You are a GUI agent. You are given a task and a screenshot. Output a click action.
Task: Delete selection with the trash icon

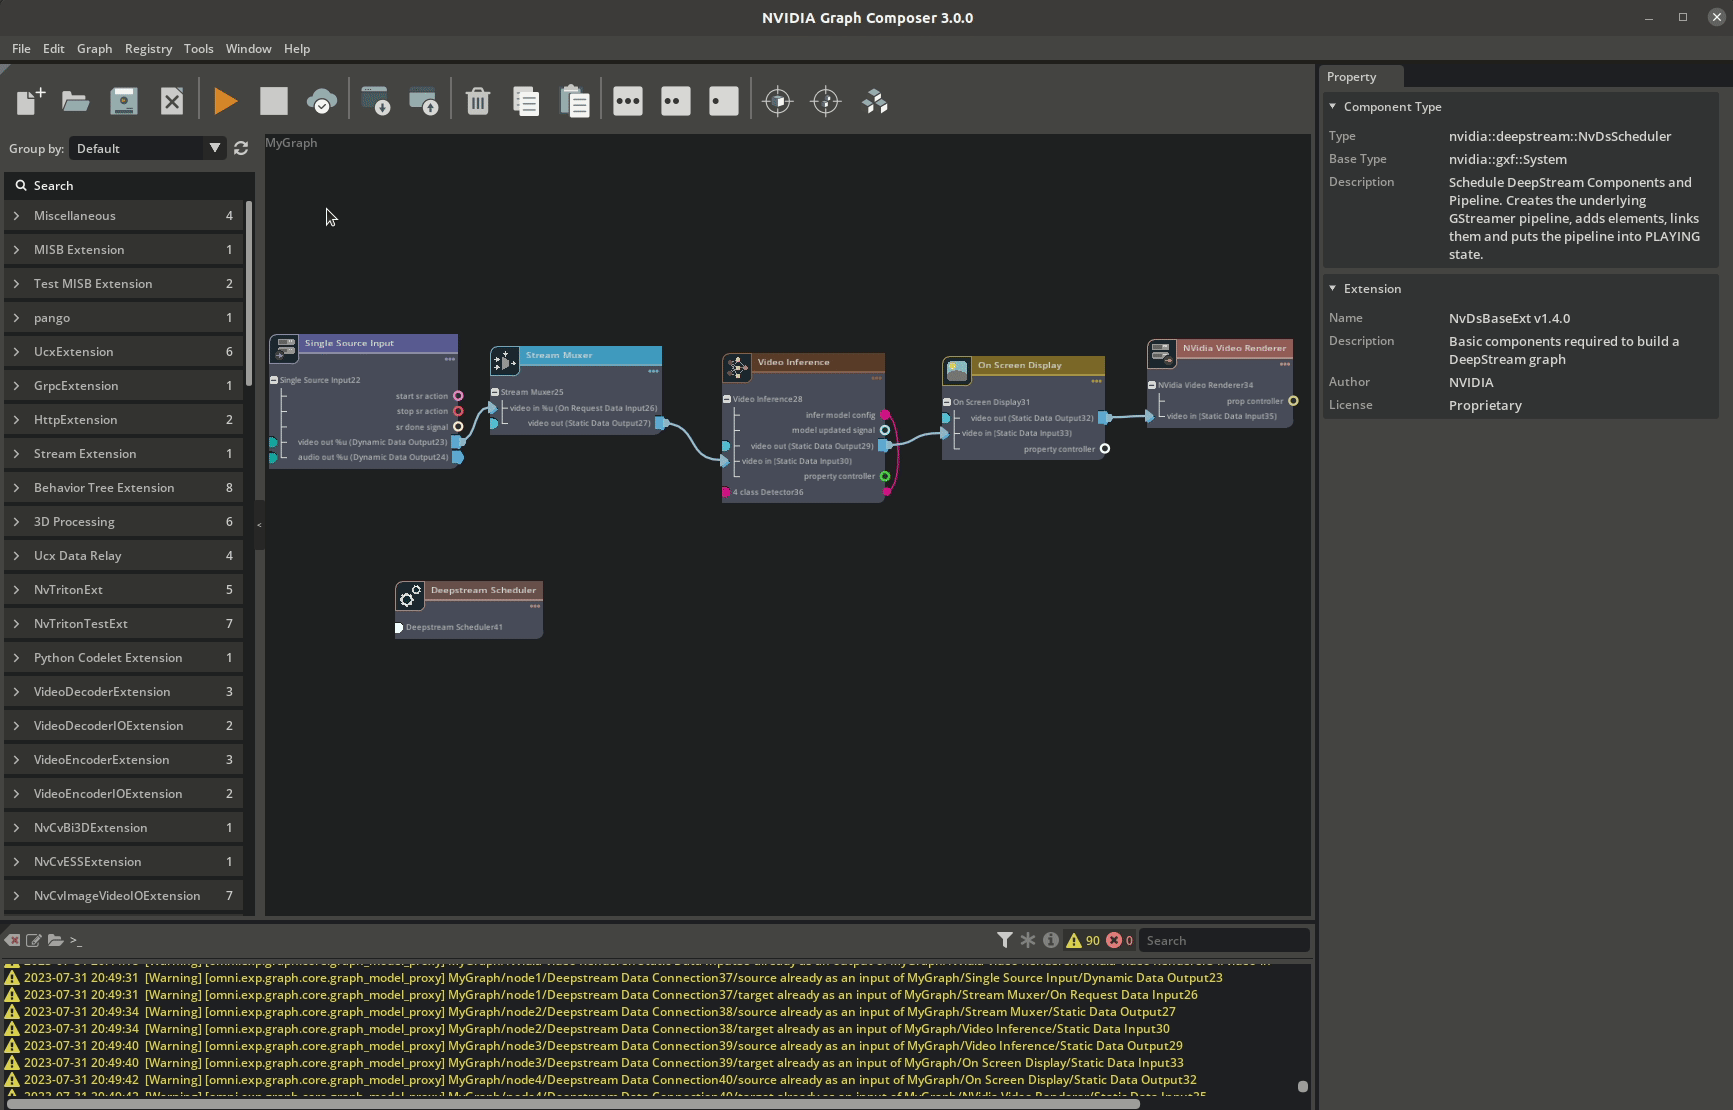click(x=478, y=101)
